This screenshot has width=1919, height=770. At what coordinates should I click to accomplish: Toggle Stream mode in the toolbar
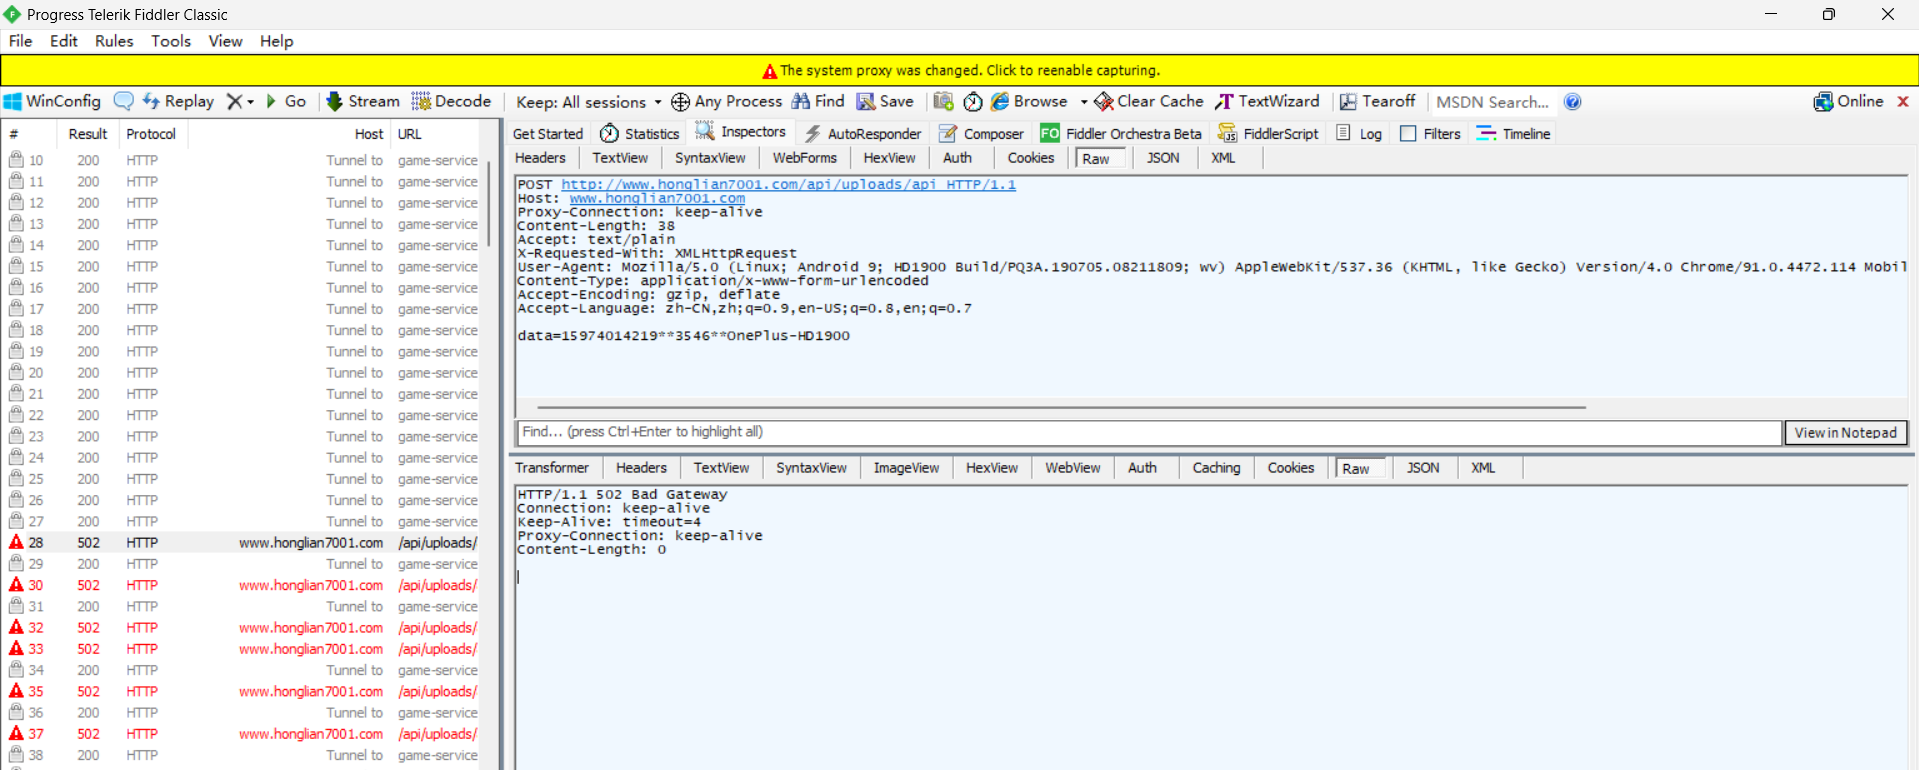pos(363,101)
